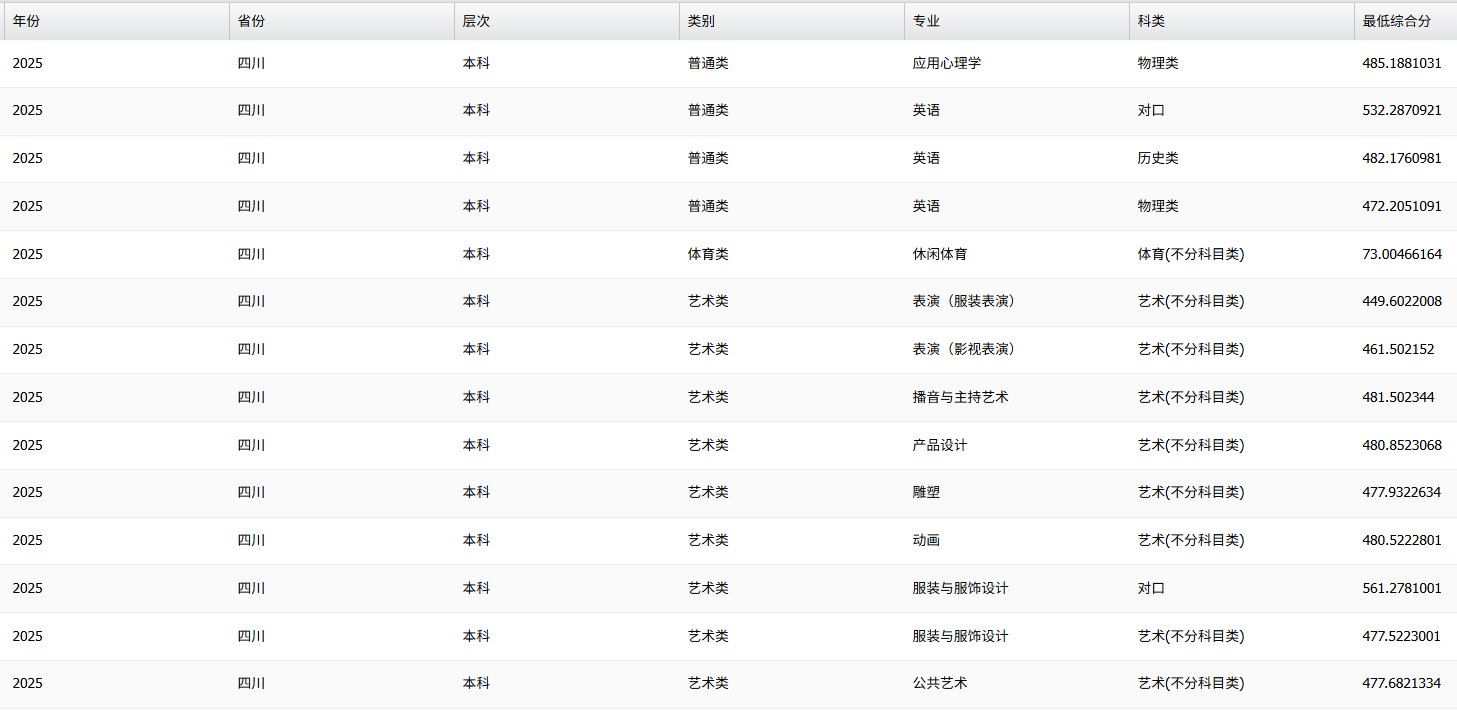The height and width of the screenshot is (717, 1457).
Task: Select 体育(不分科目类) cell
Action: [x=1190, y=254]
